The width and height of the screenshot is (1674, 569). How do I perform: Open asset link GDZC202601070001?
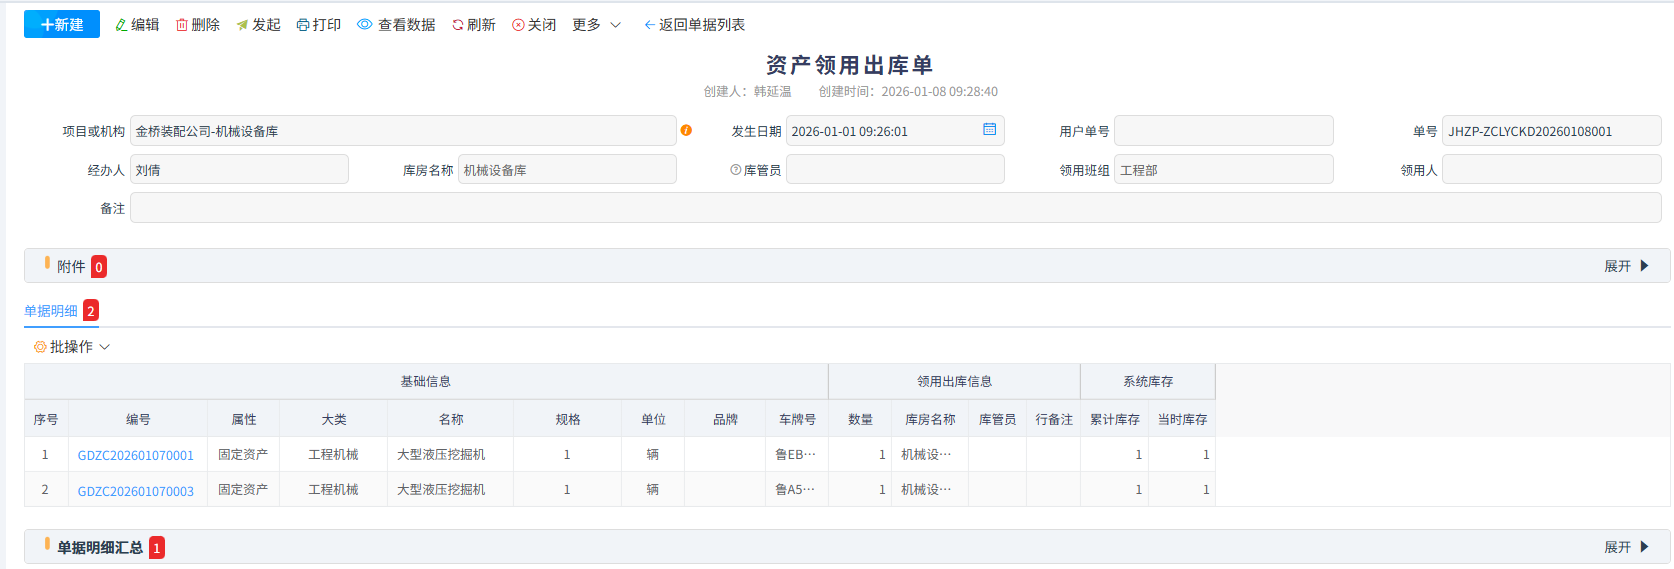click(x=136, y=455)
